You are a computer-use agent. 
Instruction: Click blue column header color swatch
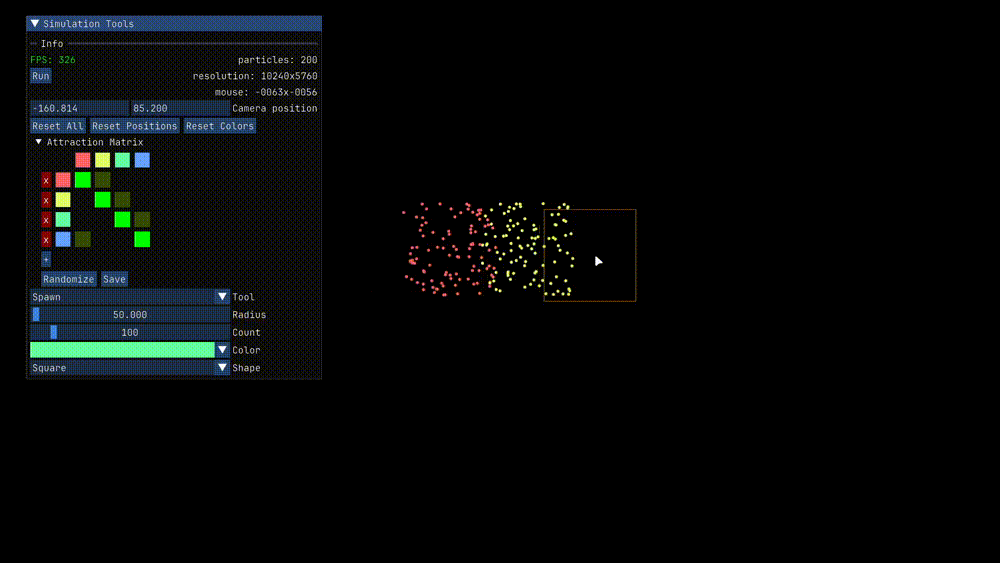(x=142, y=160)
